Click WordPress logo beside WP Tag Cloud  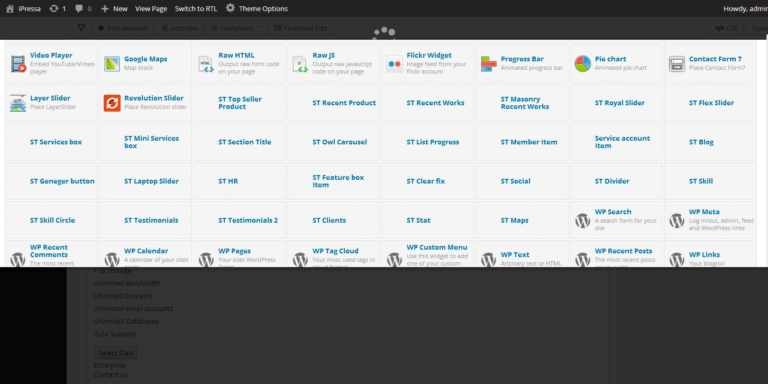click(x=300, y=260)
